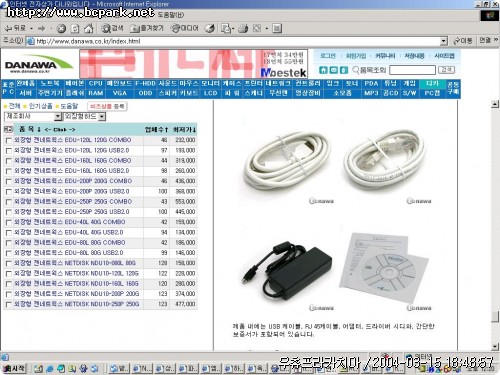Stop page loading with the Stop icon
The width and height of the screenshot is (500, 375).
[x=61, y=29]
